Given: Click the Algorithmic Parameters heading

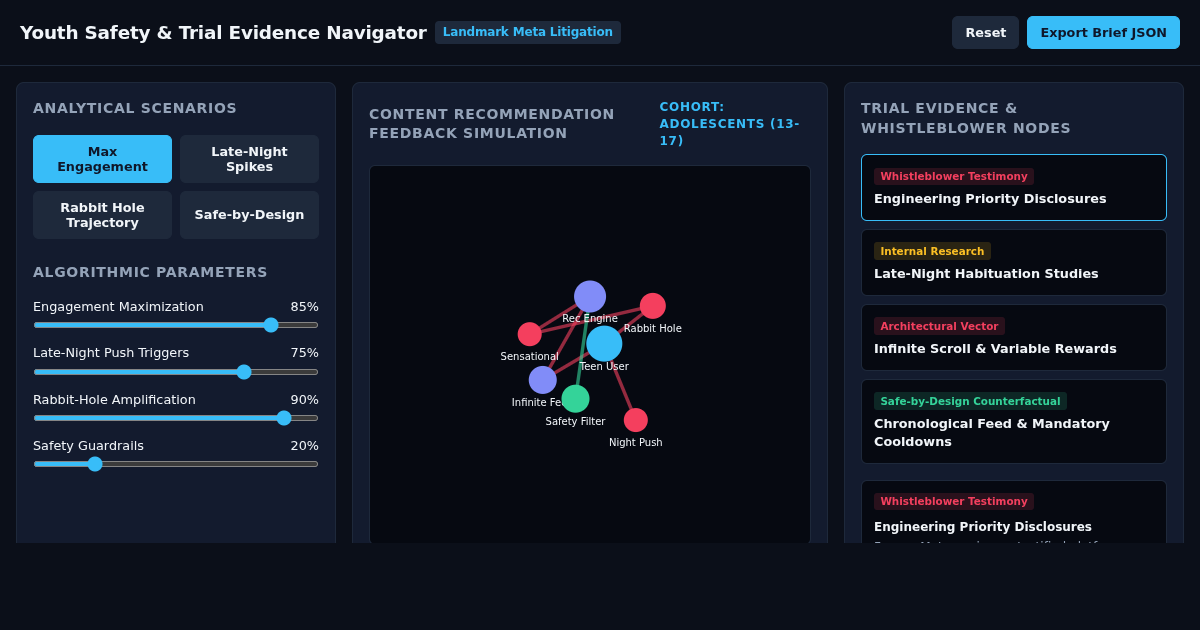Looking at the screenshot, I should coord(150,272).
